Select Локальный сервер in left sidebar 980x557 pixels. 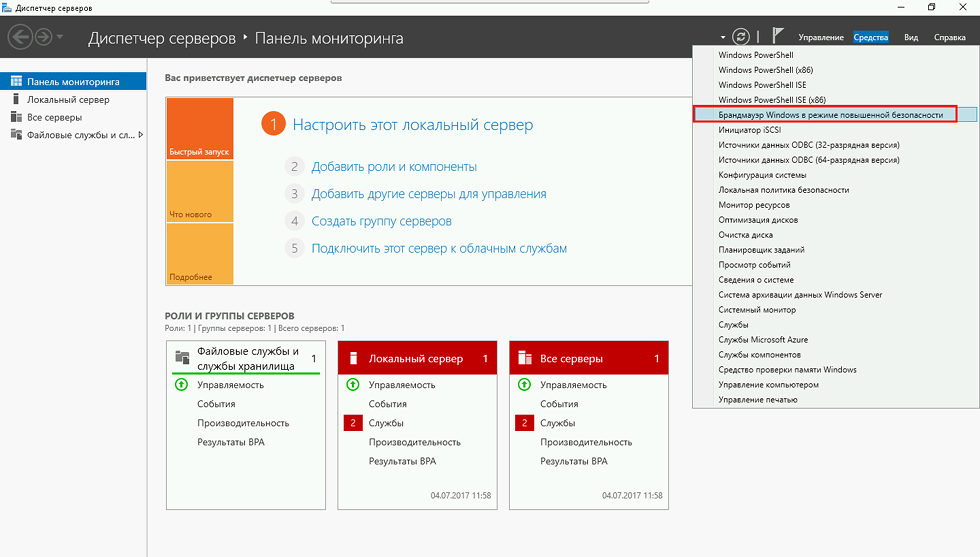click(68, 100)
